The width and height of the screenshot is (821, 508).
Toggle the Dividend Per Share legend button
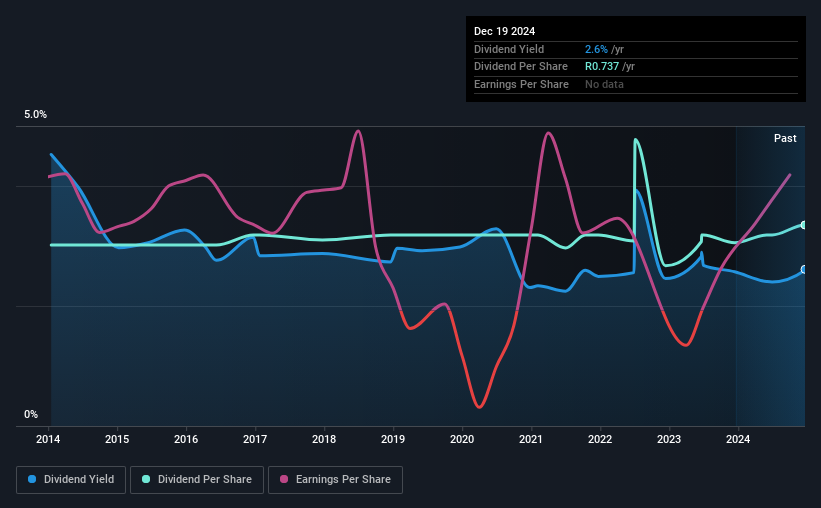point(197,480)
